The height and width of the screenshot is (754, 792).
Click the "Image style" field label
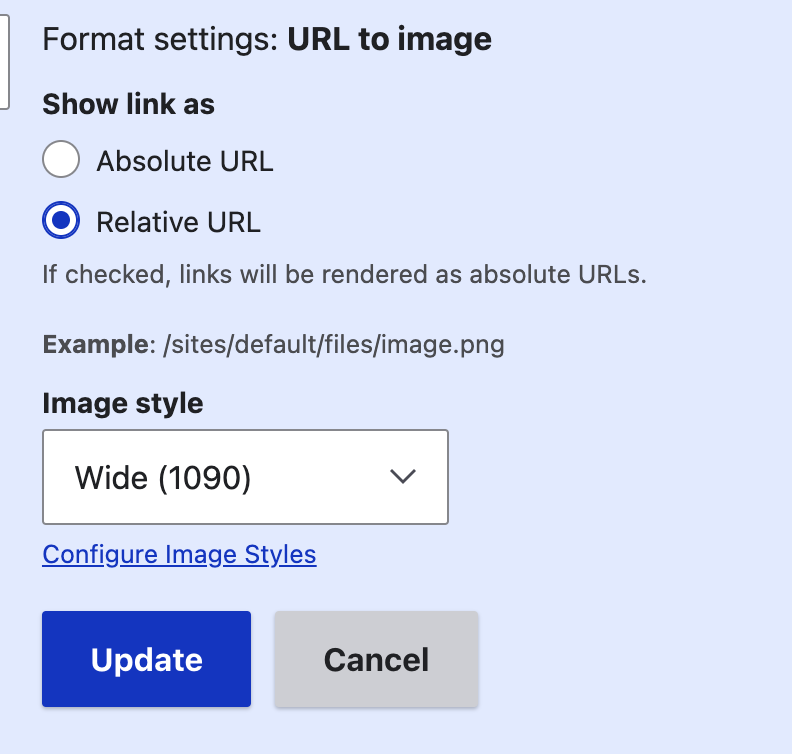tap(122, 404)
